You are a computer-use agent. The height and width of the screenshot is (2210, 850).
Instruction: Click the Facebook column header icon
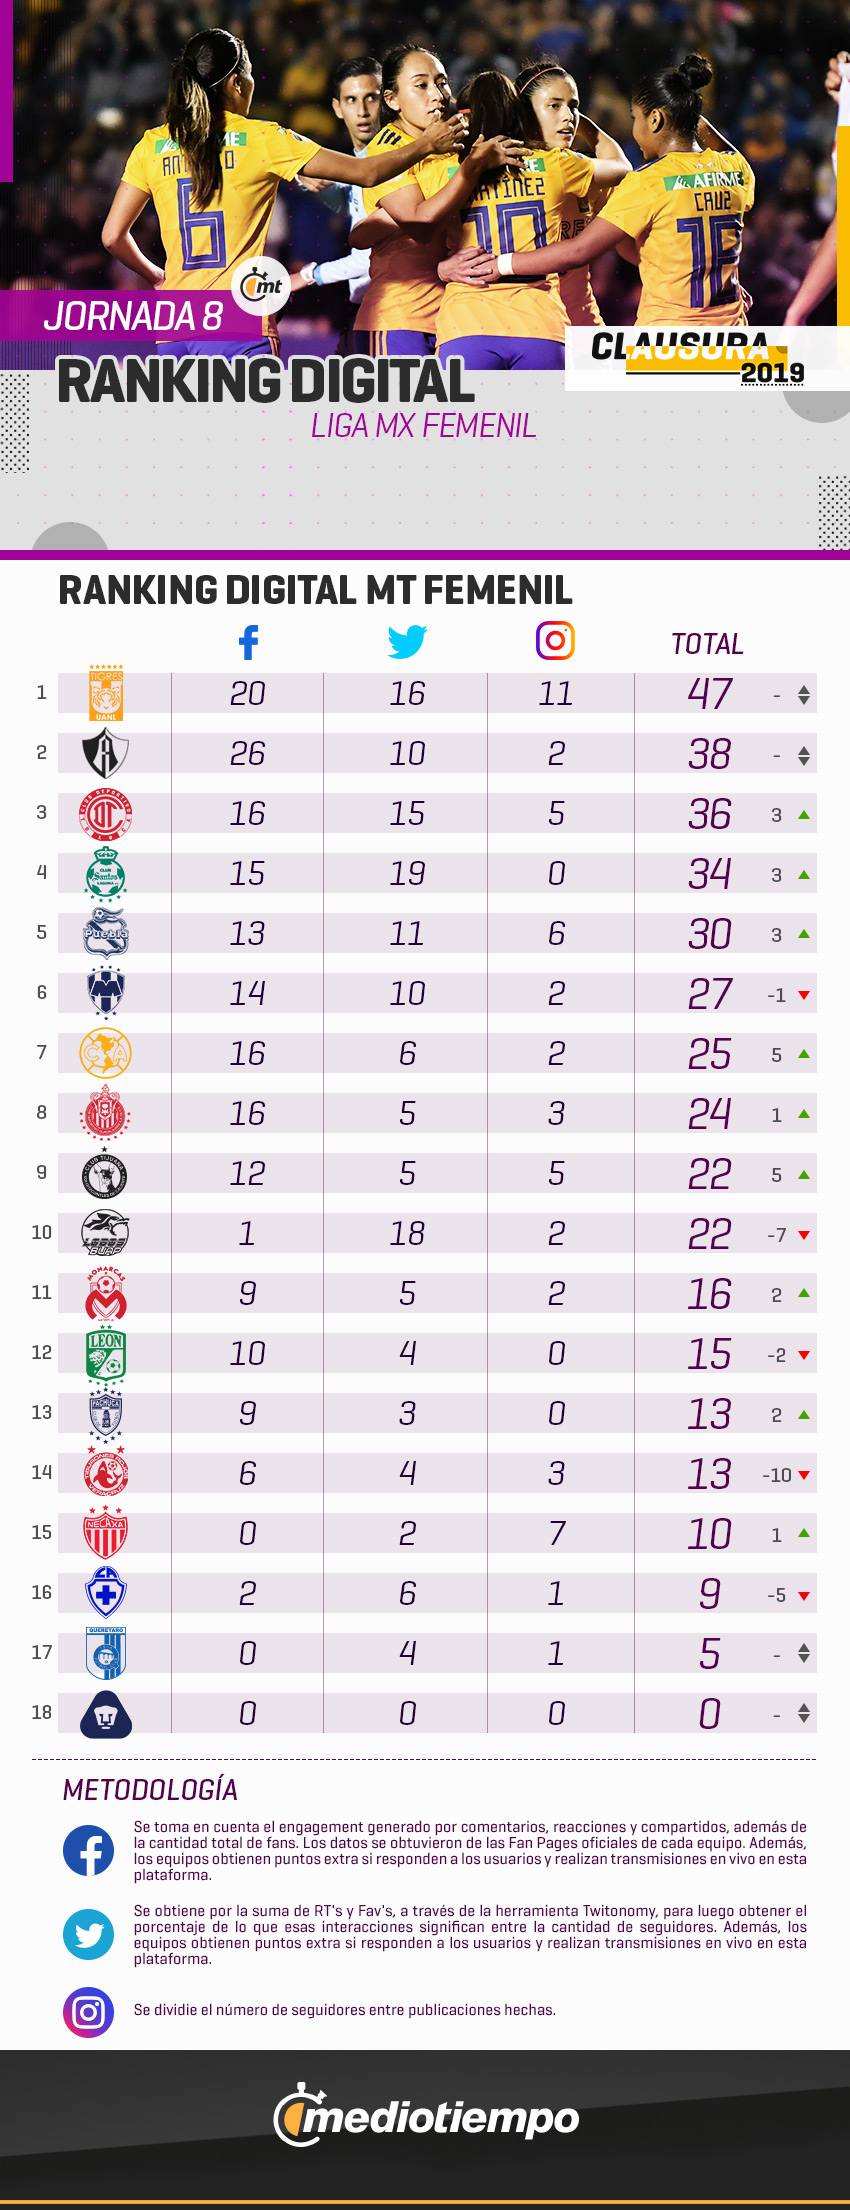click(x=248, y=642)
